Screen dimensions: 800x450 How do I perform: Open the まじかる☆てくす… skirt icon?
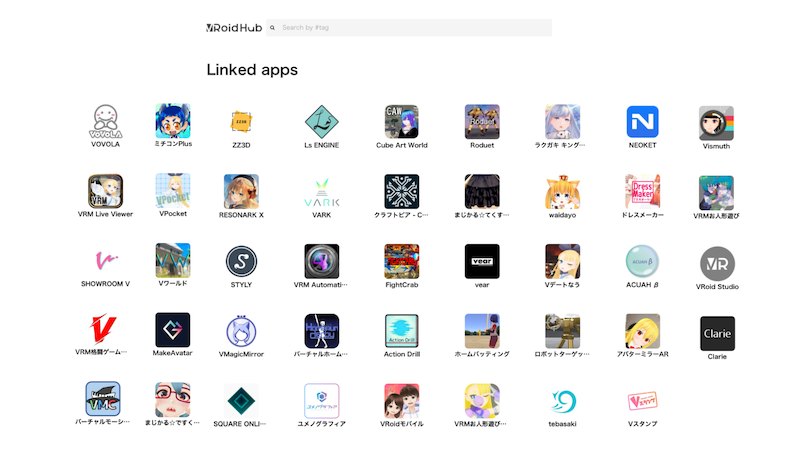point(482,191)
